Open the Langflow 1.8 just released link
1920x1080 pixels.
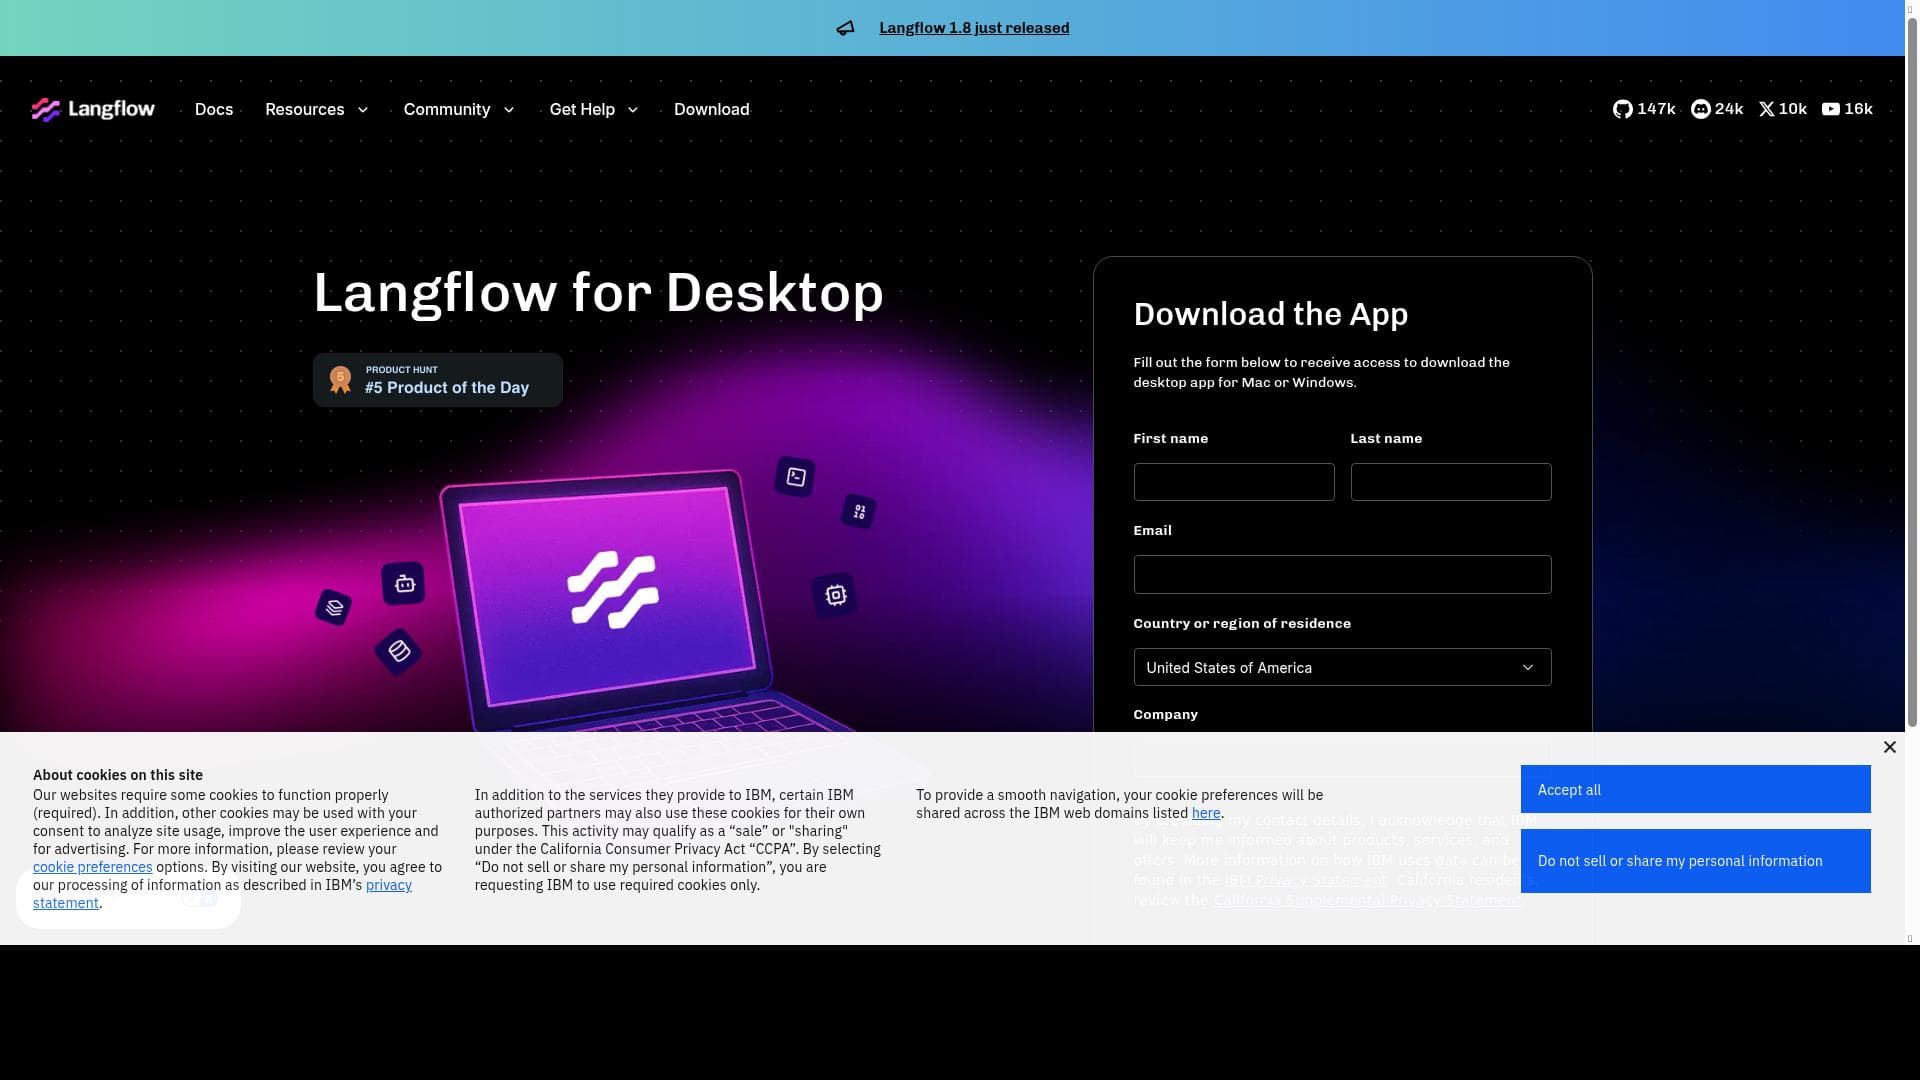click(974, 28)
